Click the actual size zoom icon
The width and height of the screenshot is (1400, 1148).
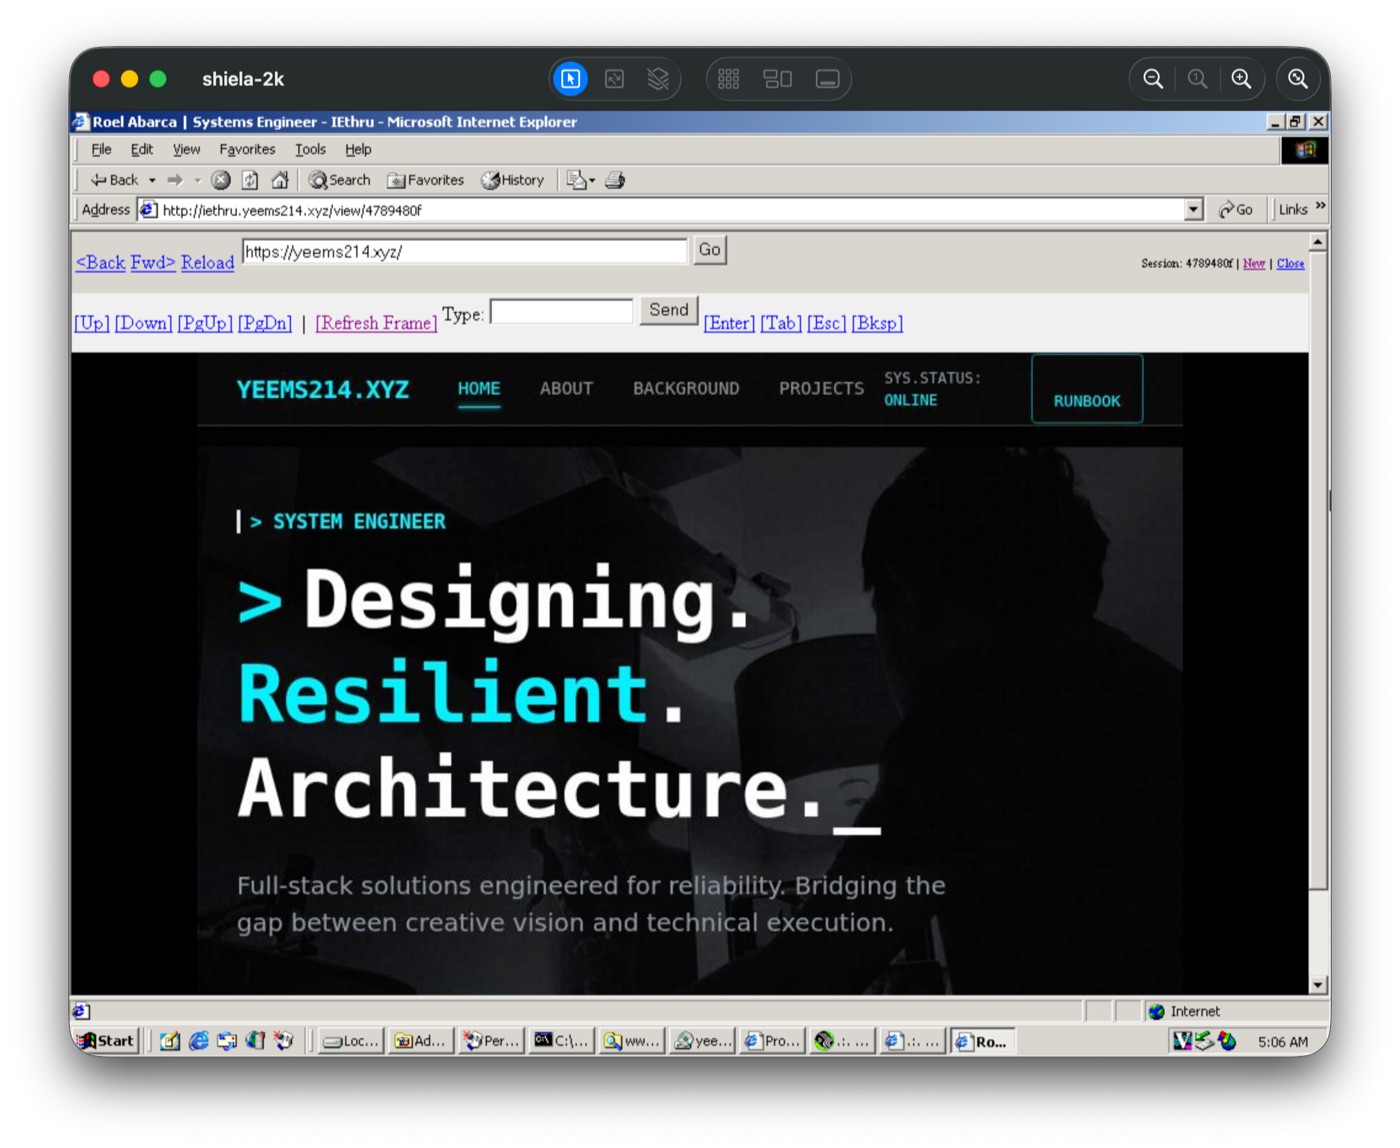[1197, 79]
